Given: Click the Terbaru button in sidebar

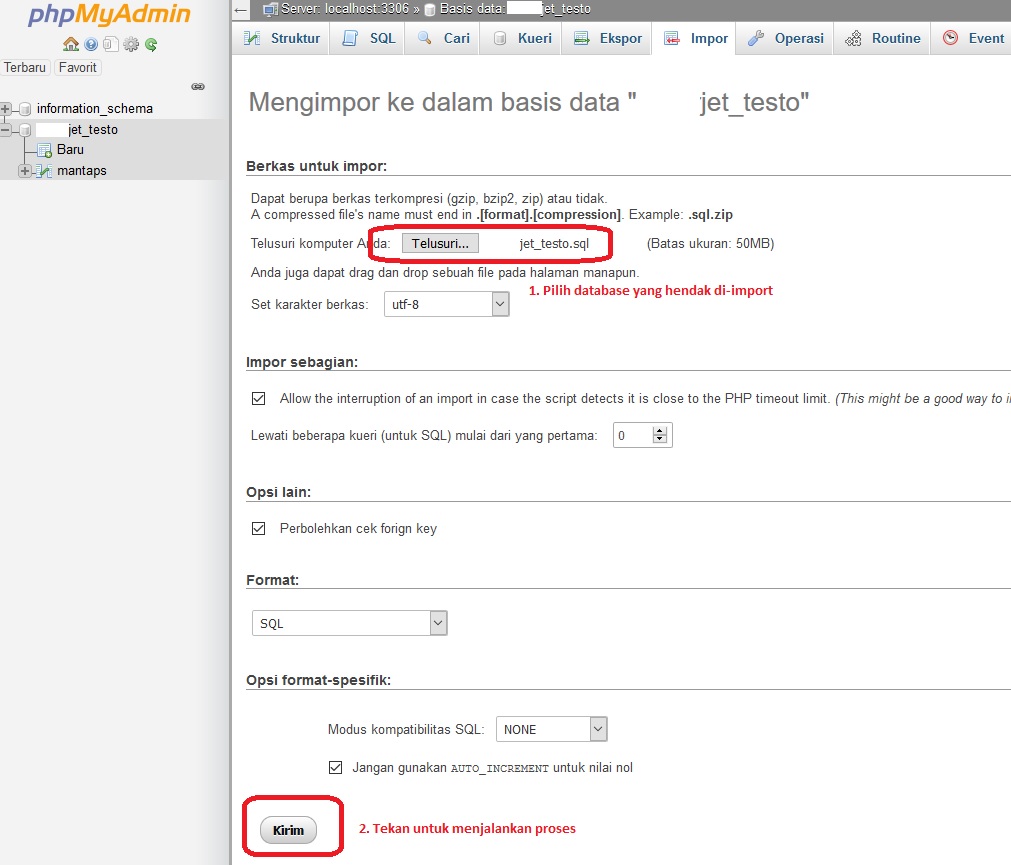Looking at the screenshot, I should [25, 68].
